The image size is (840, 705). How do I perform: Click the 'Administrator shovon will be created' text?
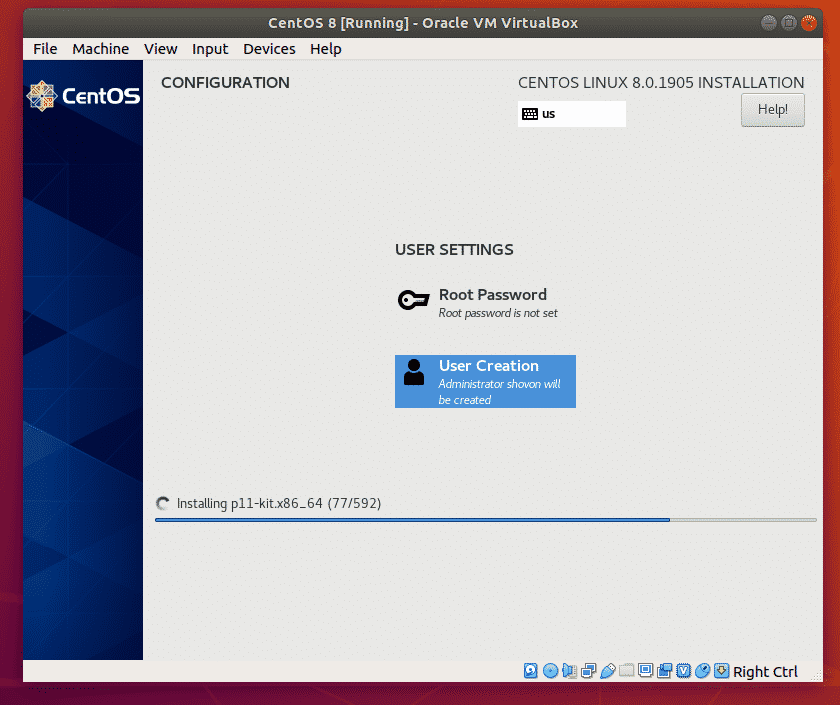(x=499, y=392)
